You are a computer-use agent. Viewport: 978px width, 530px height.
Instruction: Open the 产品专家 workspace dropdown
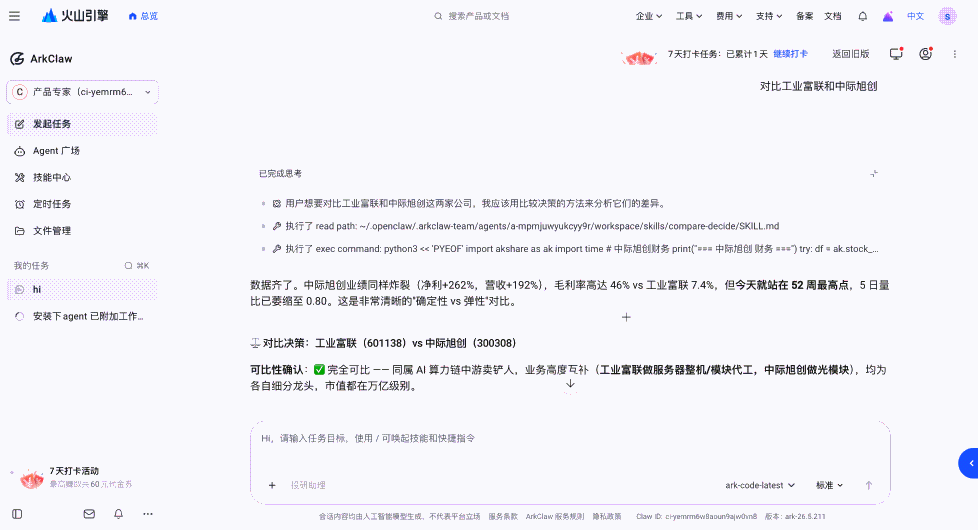82,92
